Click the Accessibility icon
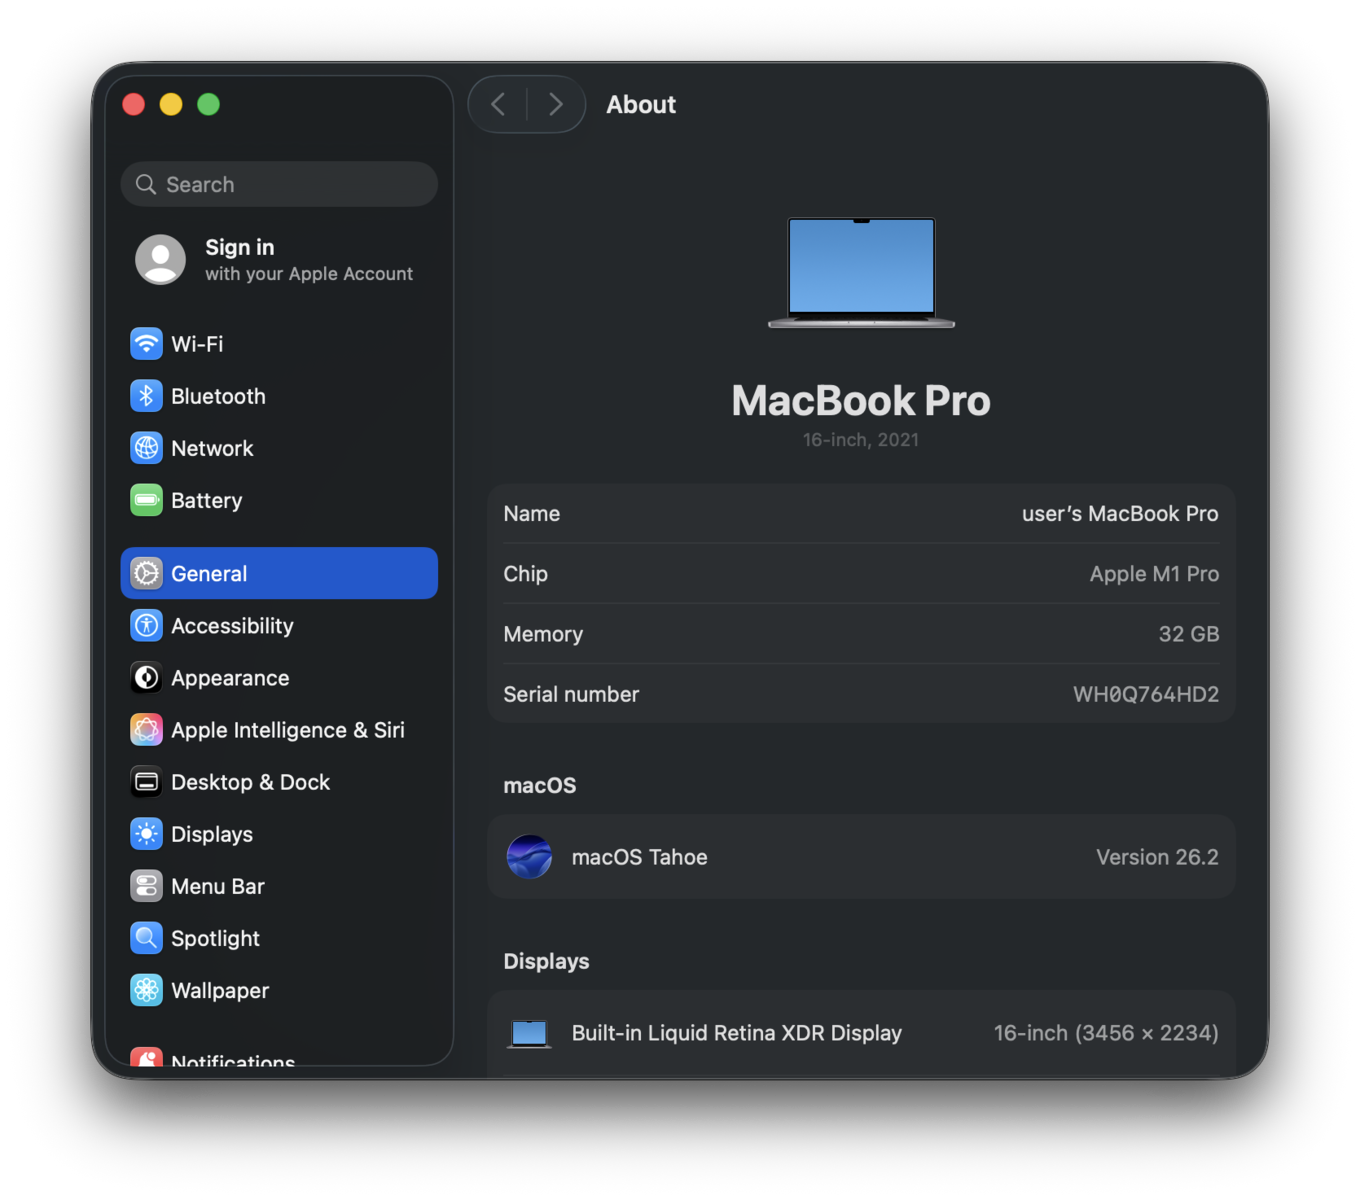Viewport: 1360px width, 1200px height. (x=146, y=626)
